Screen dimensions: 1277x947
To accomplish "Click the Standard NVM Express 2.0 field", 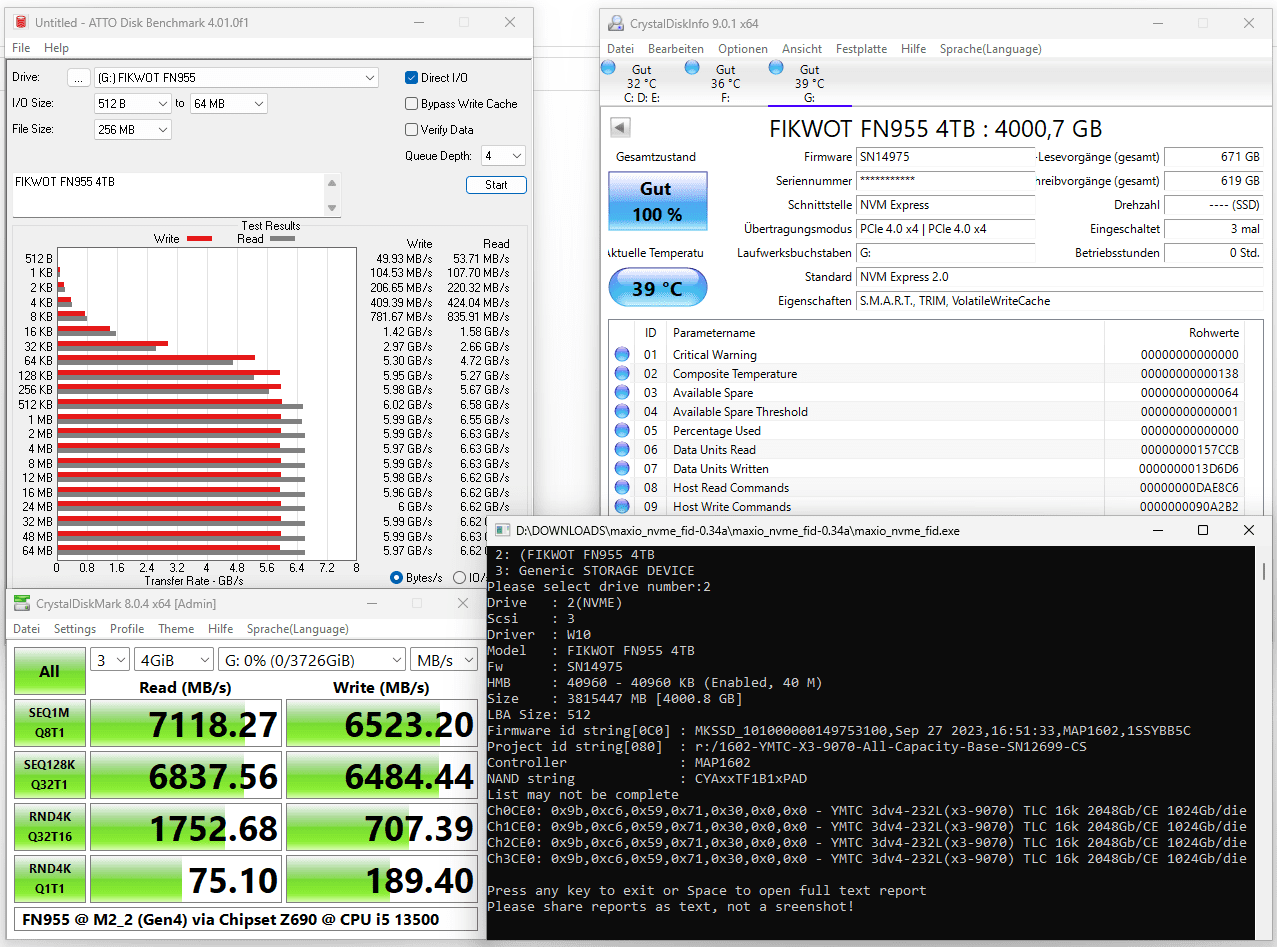I will [1059, 277].
